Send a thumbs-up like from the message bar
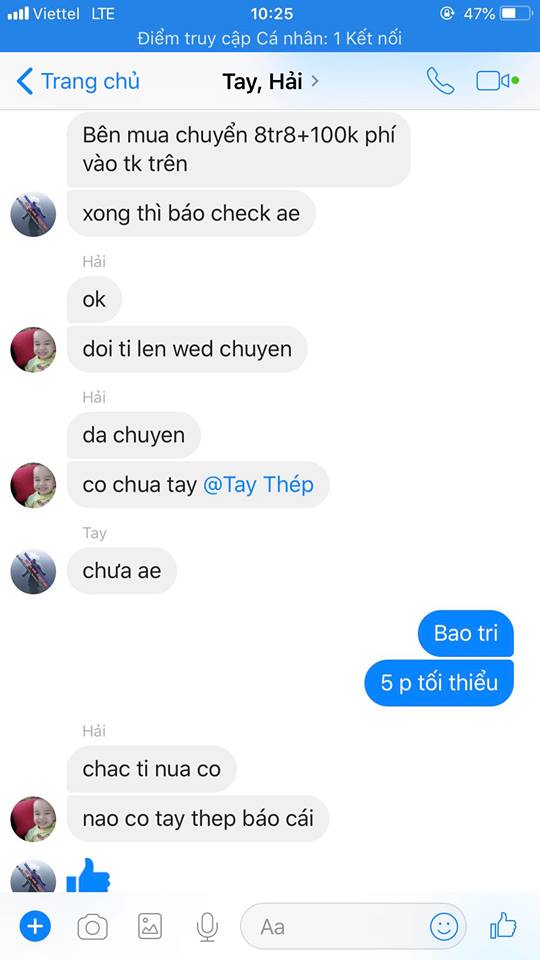Image resolution: width=540 pixels, height=960 pixels. (503, 925)
